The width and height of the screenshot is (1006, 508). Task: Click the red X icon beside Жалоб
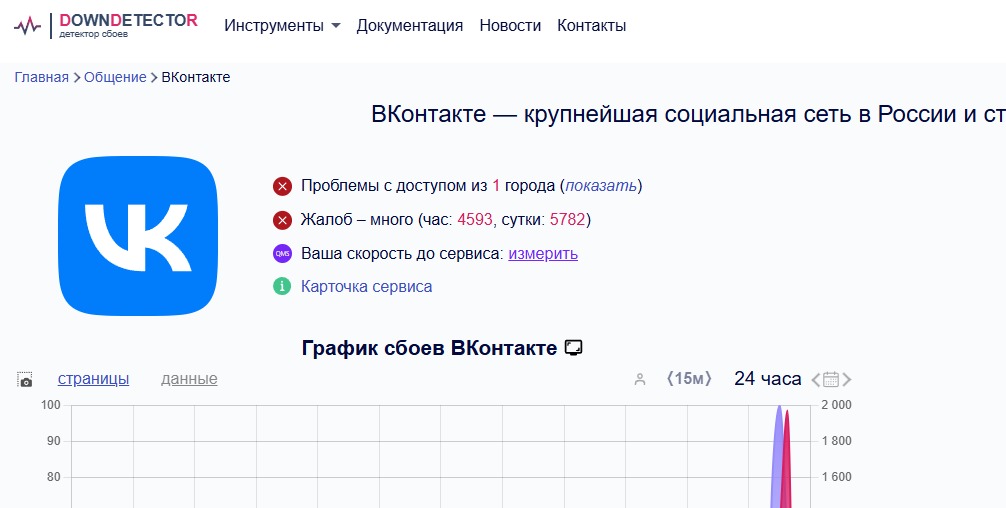click(282, 220)
